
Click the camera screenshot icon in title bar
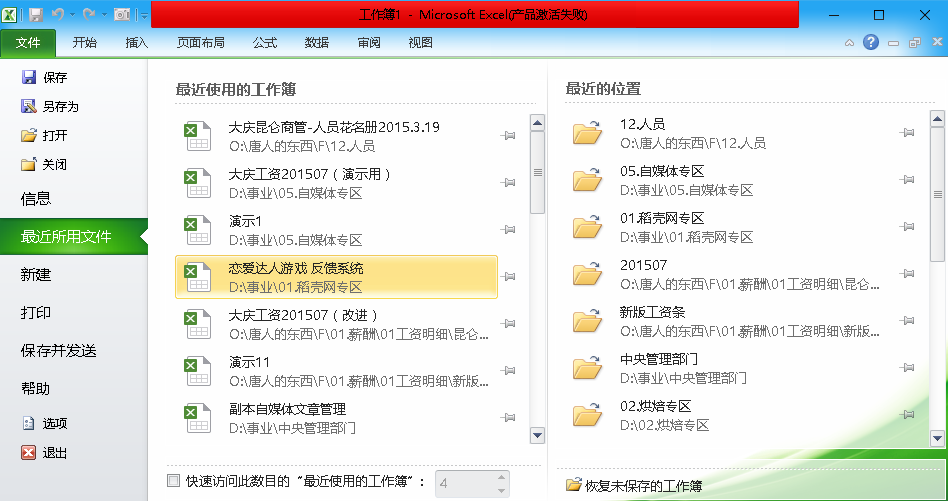(122, 14)
